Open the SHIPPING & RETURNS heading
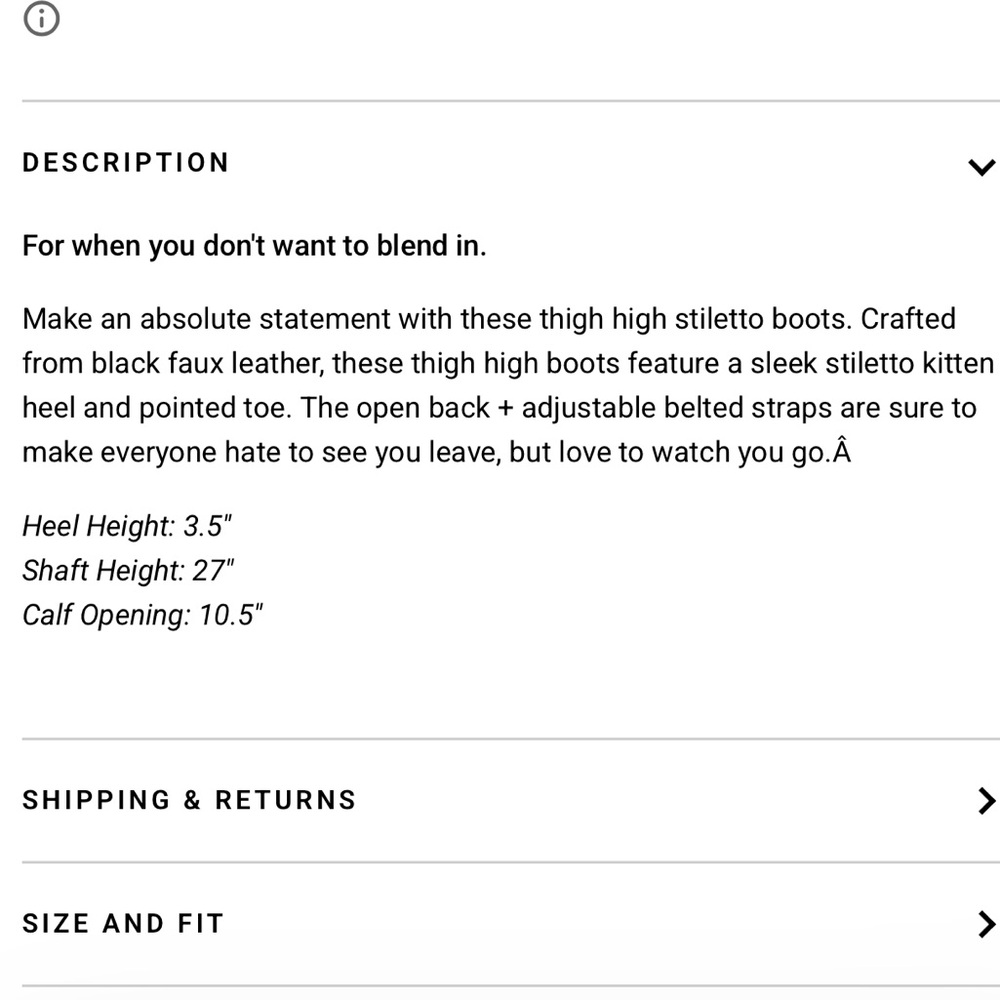 [189, 800]
